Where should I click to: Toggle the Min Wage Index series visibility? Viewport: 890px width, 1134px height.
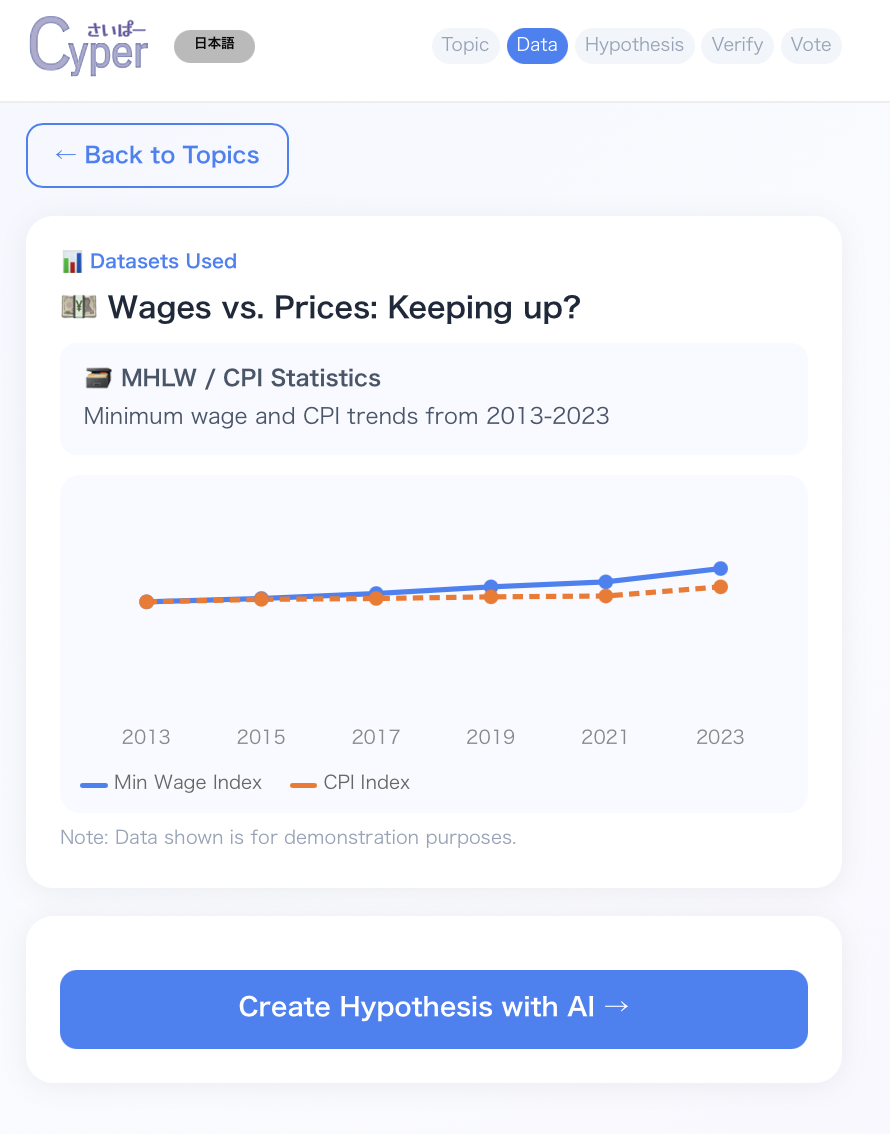(x=171, y=784)
